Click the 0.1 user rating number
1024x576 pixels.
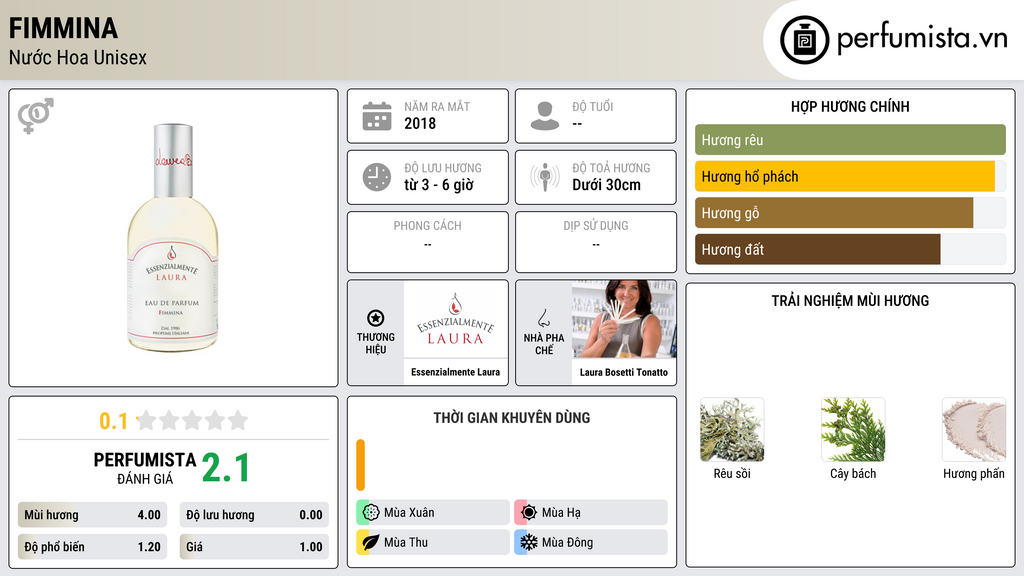114,421
